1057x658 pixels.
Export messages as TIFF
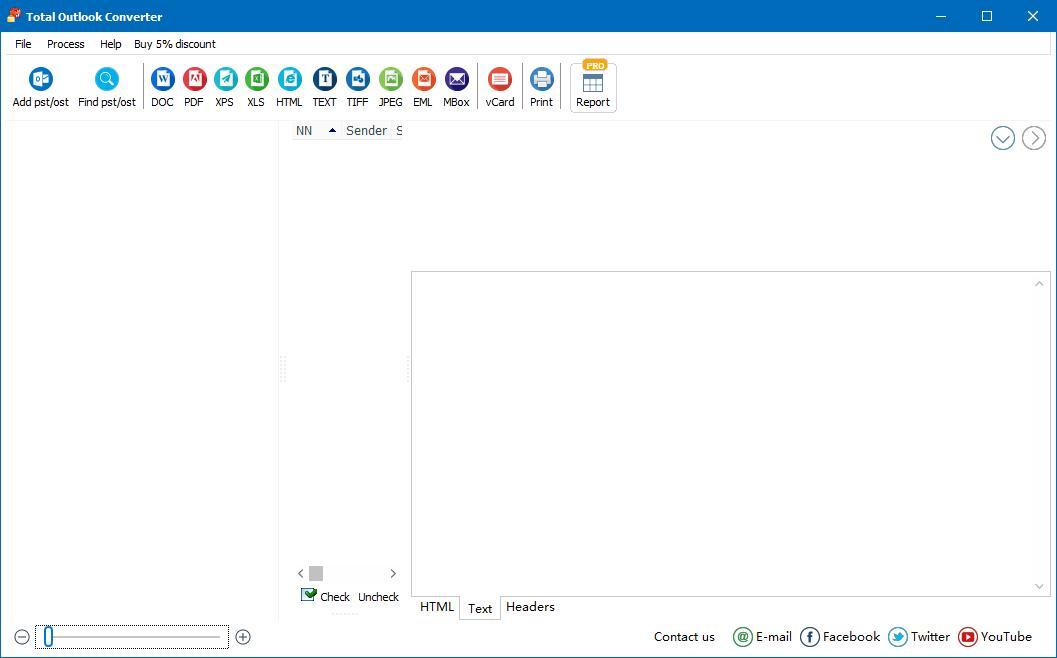coord(357,80)
